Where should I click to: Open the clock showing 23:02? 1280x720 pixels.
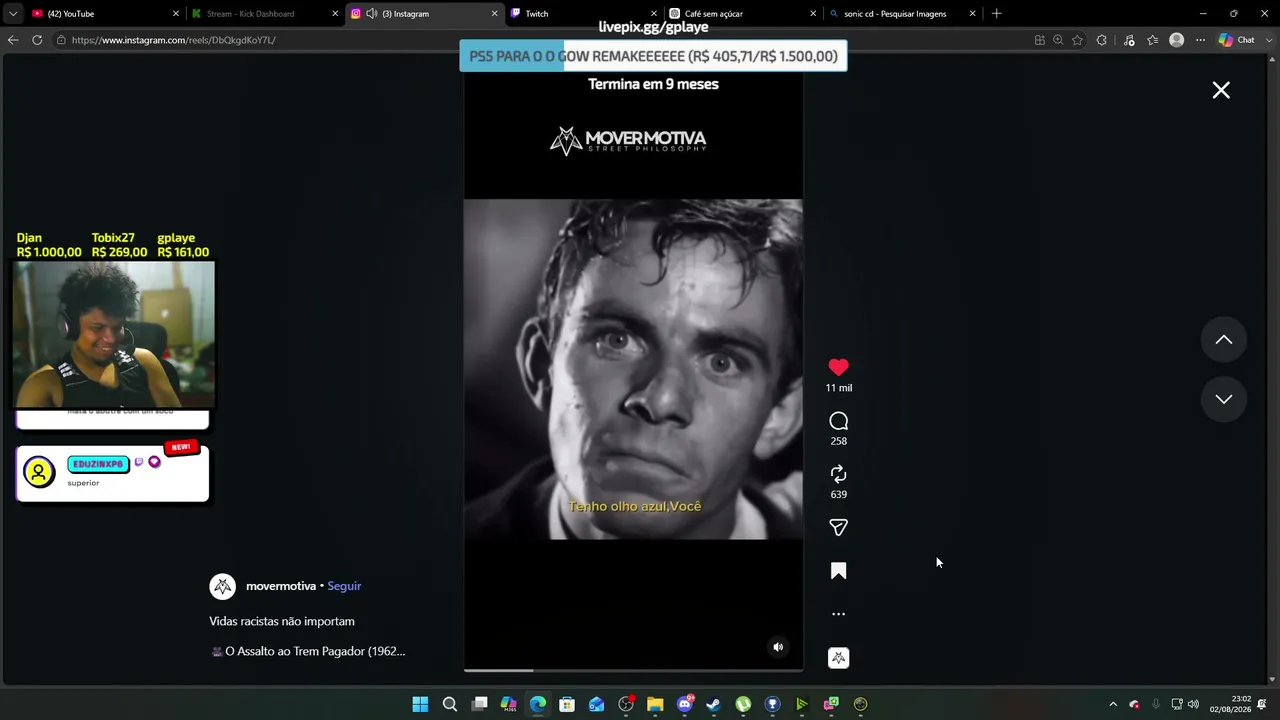tap(1231, 704)
